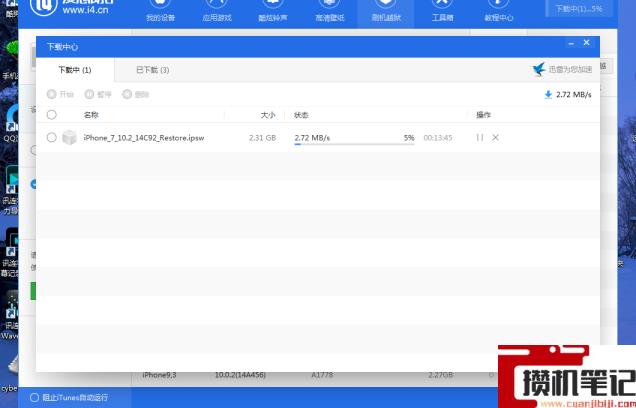Open 教程中心 tutorial center

point(498,11)
